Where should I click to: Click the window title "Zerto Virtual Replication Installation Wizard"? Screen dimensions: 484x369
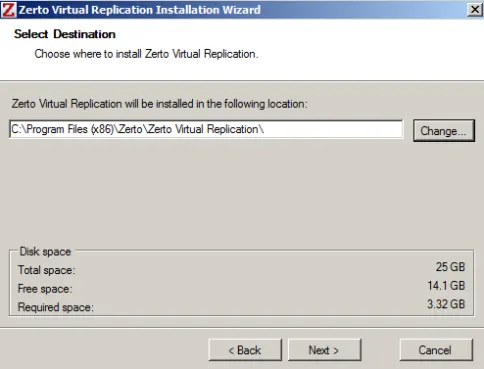pos(139,10)
